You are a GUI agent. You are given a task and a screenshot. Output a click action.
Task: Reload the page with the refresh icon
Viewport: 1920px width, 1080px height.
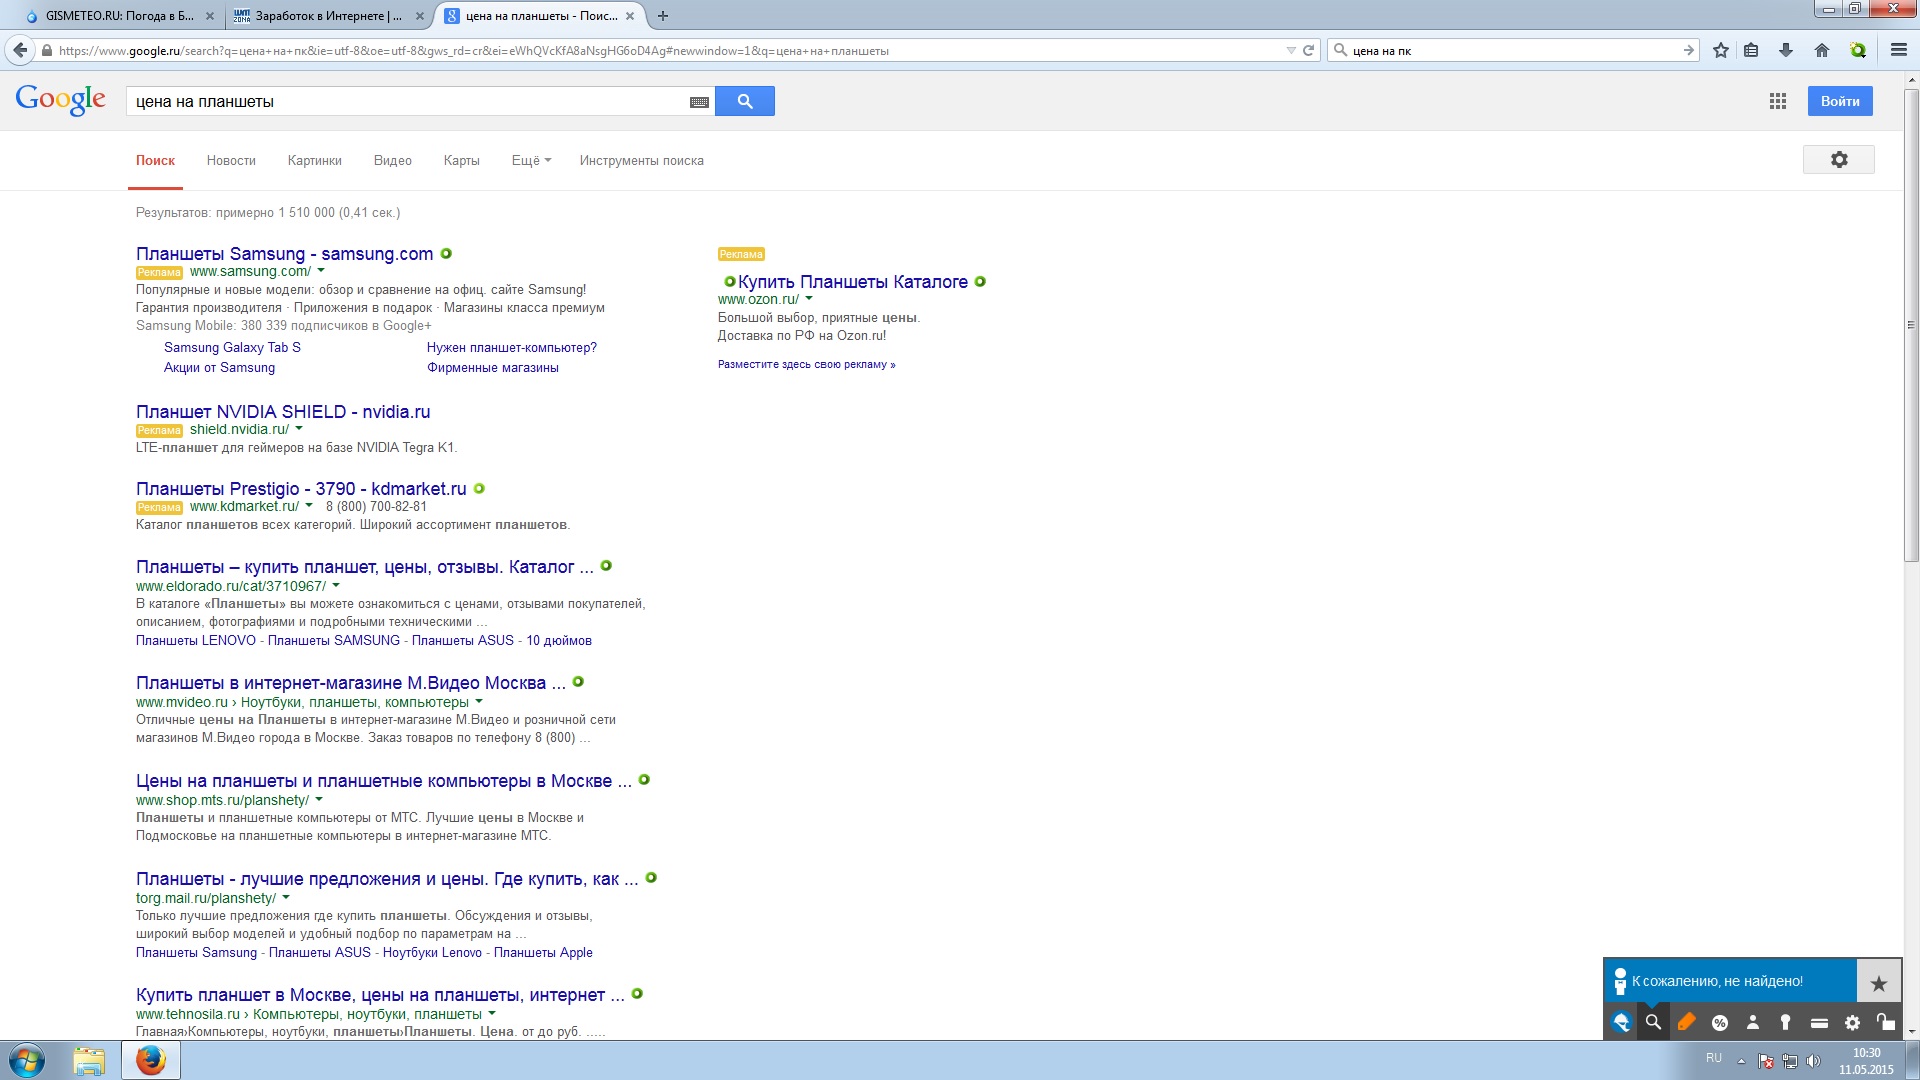[1308, 50]
